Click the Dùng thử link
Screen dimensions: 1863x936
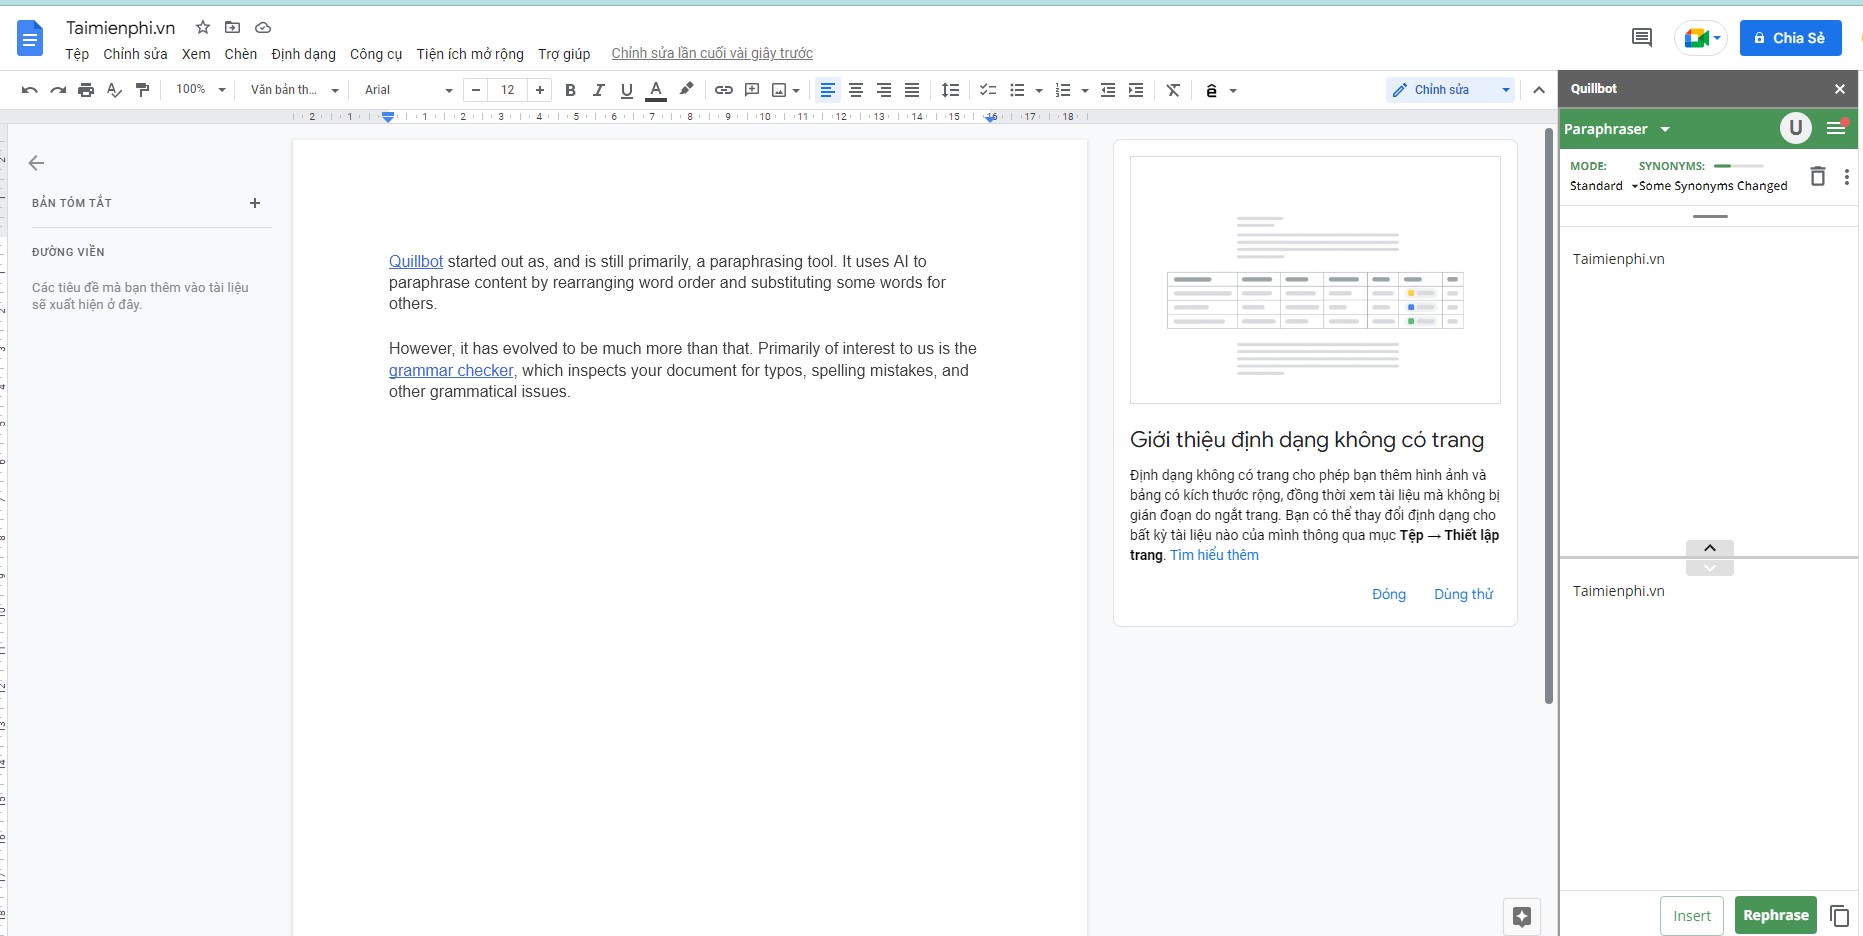1463,594
